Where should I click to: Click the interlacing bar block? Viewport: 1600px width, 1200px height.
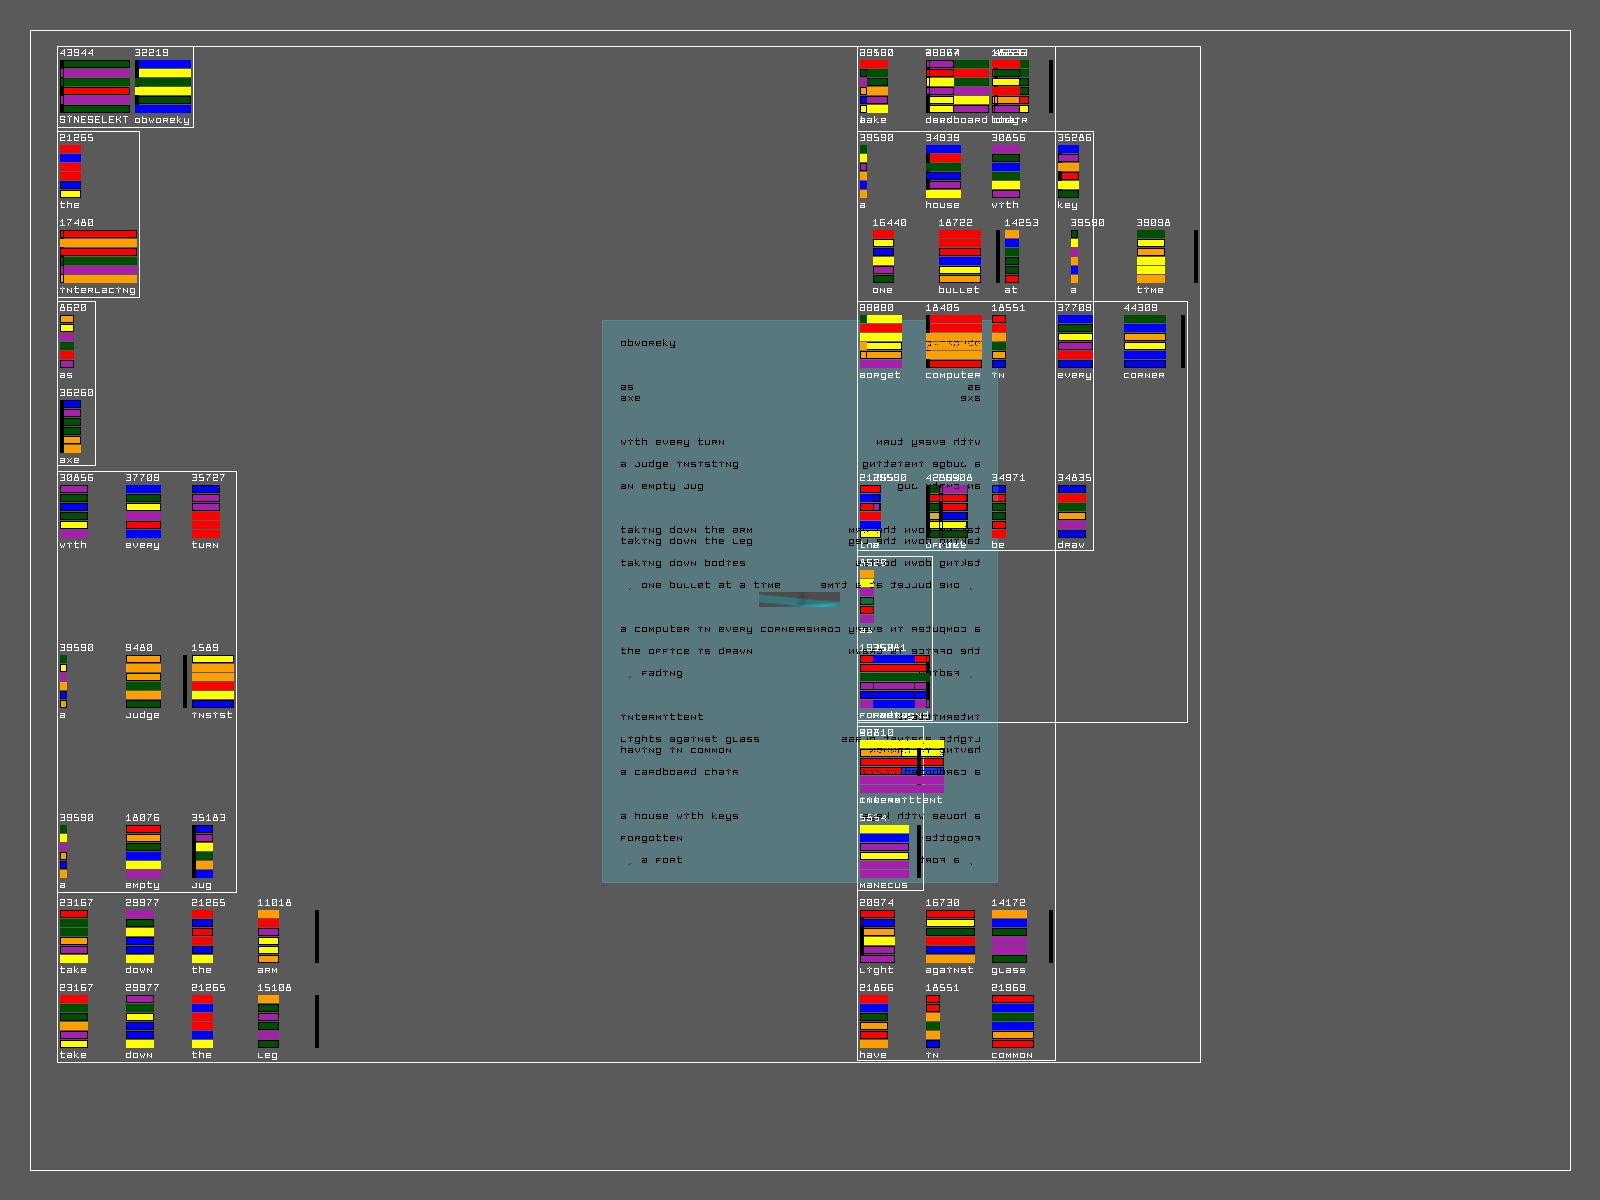(98, 257)
